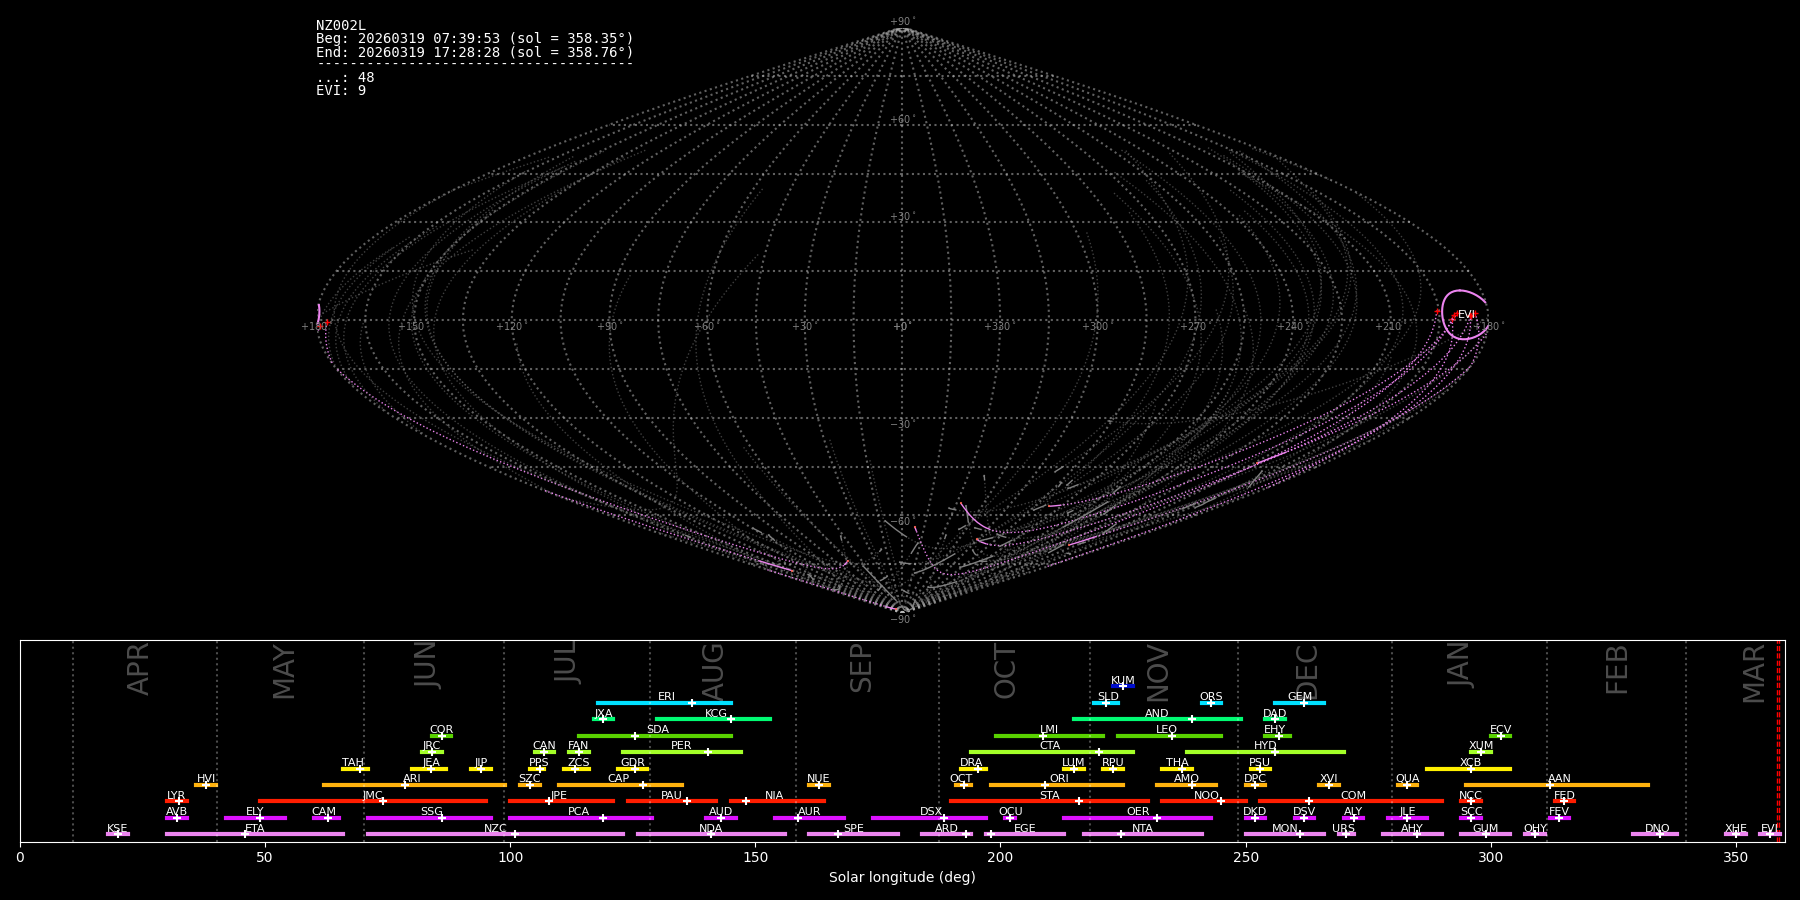Click the 300 tick on solar longitude axis
1800x900 pixels.
(1490, 857)
